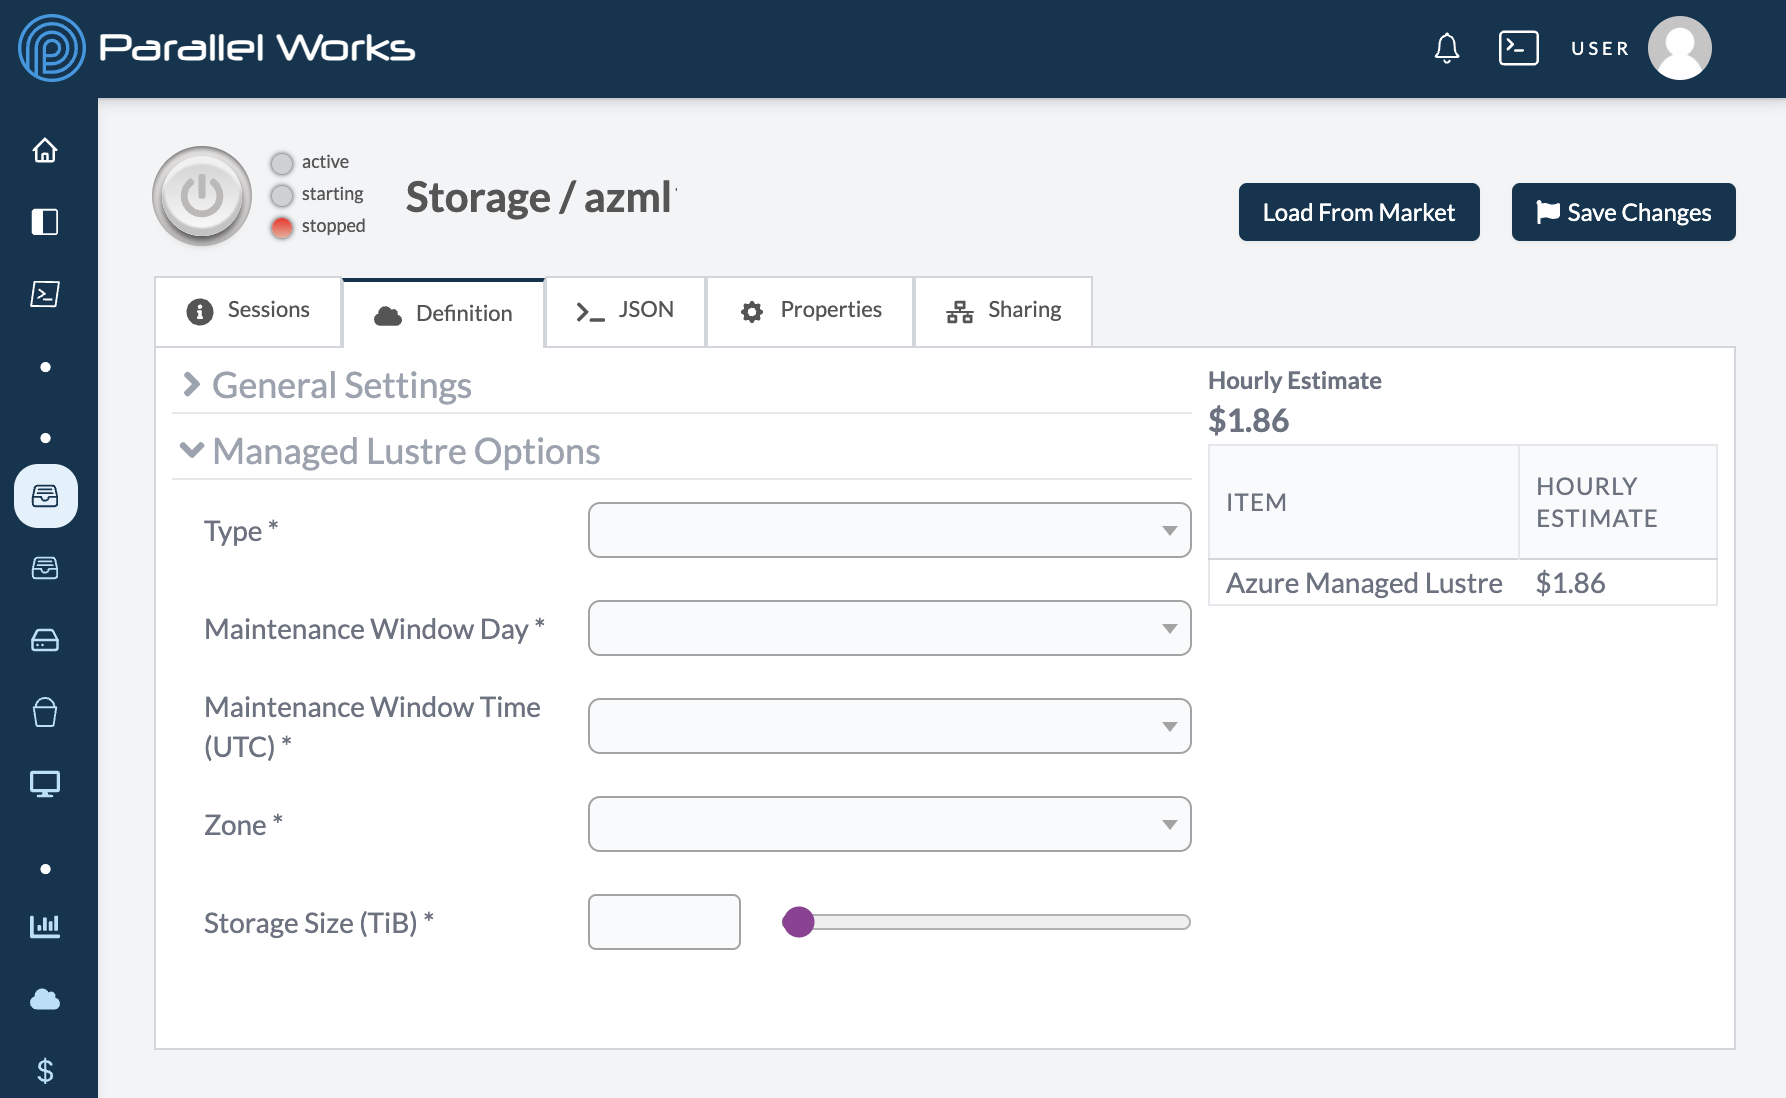The width and height of the screenshot is (1786, 1098).
Task: Open the sidebar terminal/workflow icon
Action: coord(45,294)
